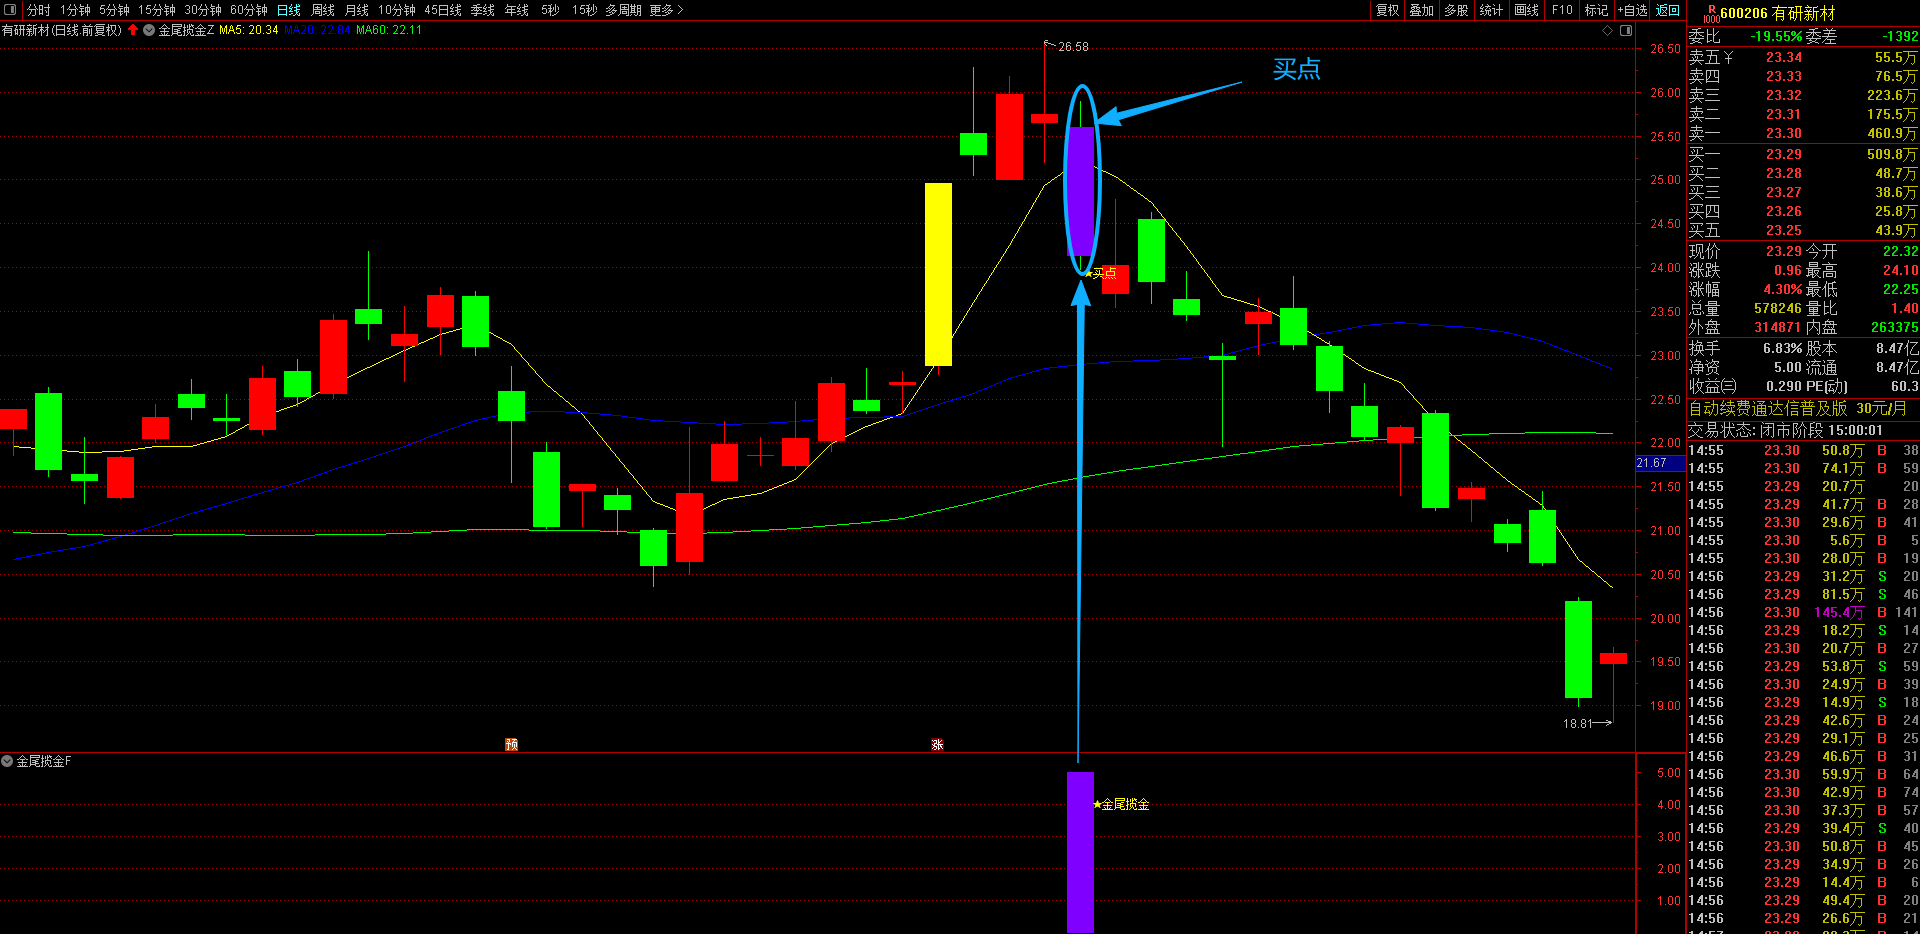1920x934 pixels.
Task: Click the 委比 -19.55% value
Action: (x=1776, y=36)
